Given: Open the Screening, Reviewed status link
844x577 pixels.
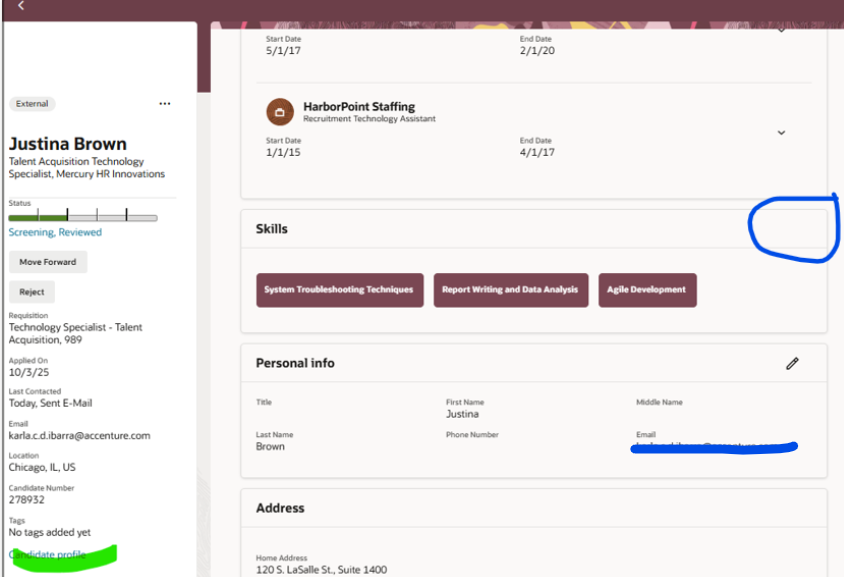Looking at the screenshot, I should [55, 233].
